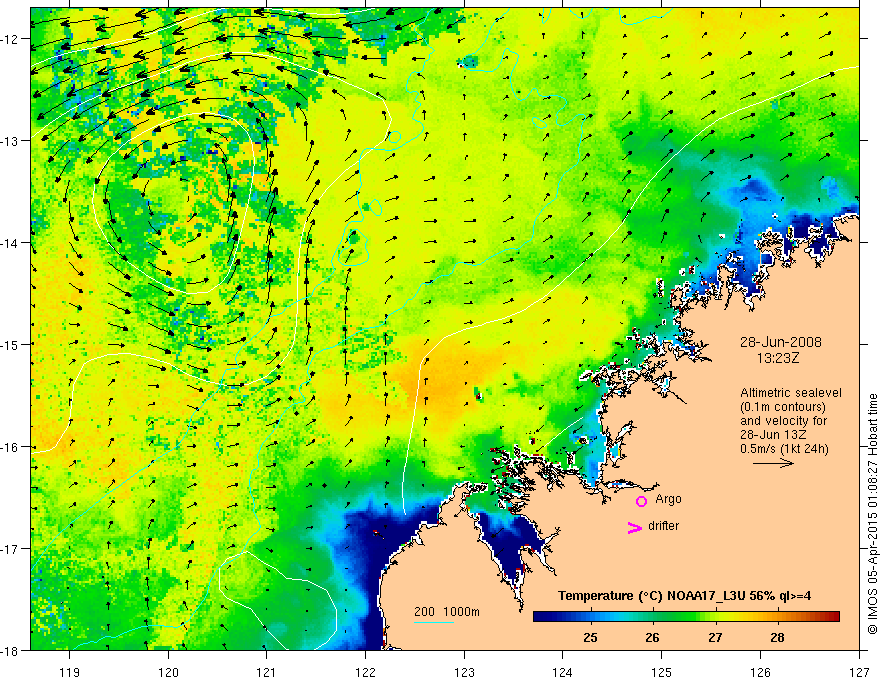
Task: Click the latitude axis label '-15'
Action: [11, 344]
